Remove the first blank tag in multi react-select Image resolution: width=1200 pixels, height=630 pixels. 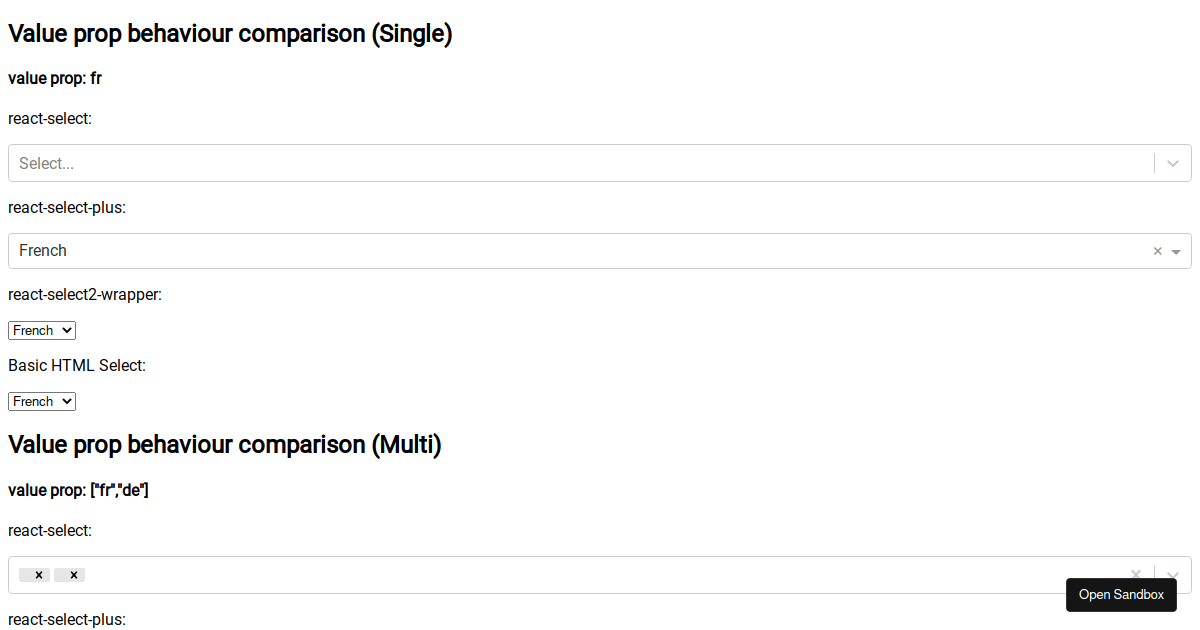39,575
